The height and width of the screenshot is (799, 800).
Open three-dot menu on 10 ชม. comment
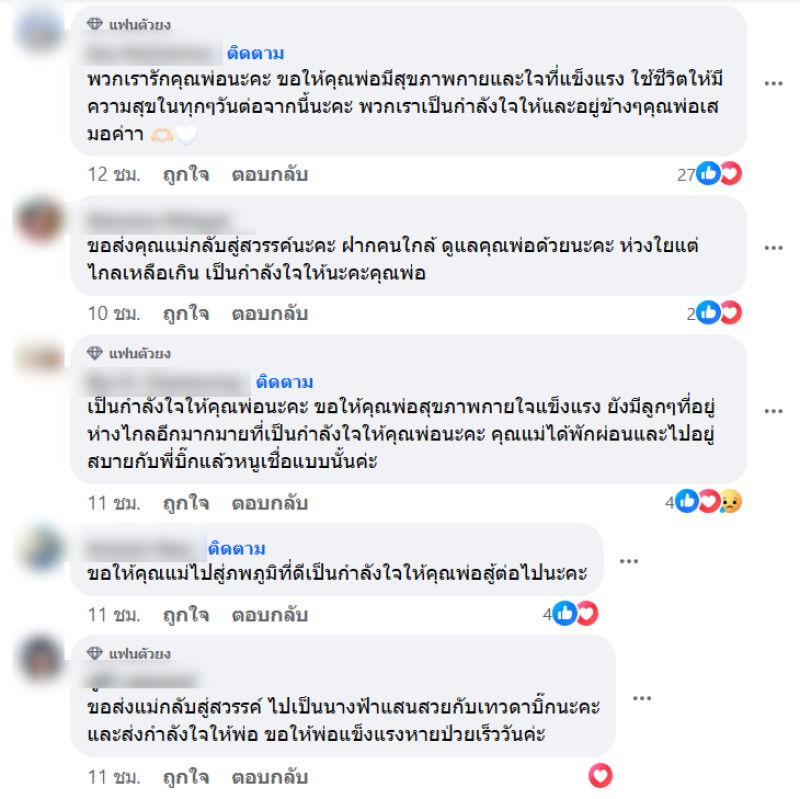coord(773,247)
